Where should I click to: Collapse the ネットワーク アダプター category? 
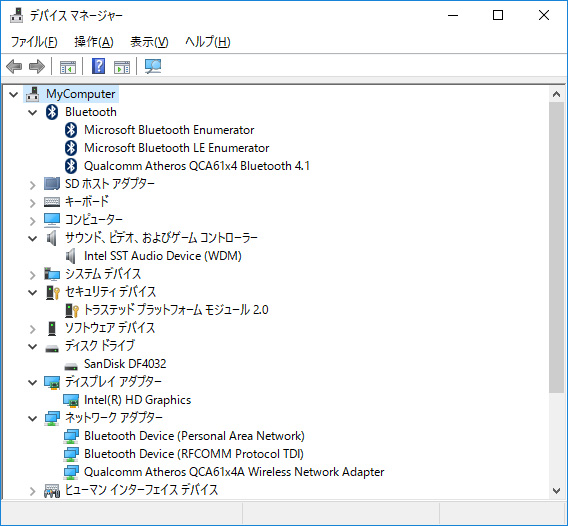33,418
